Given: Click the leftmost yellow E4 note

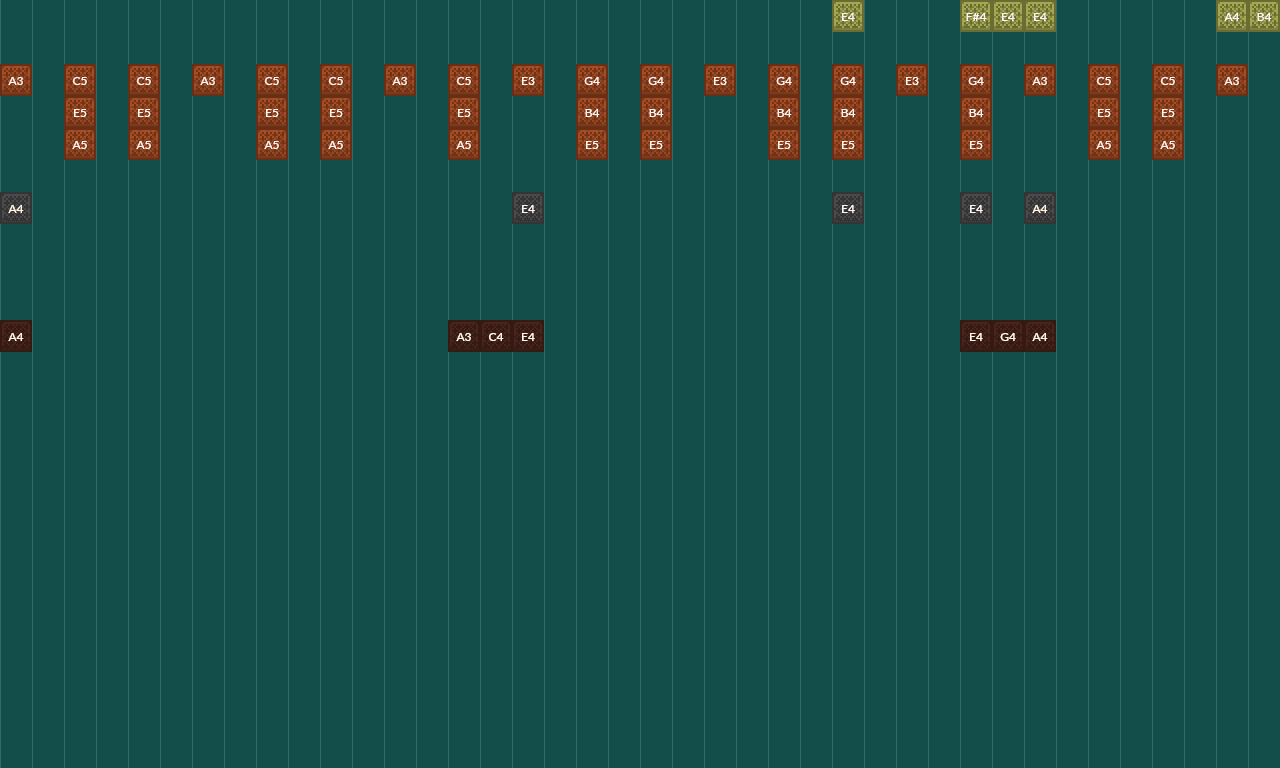Looking at the screenshot, I should click(848, 16).
